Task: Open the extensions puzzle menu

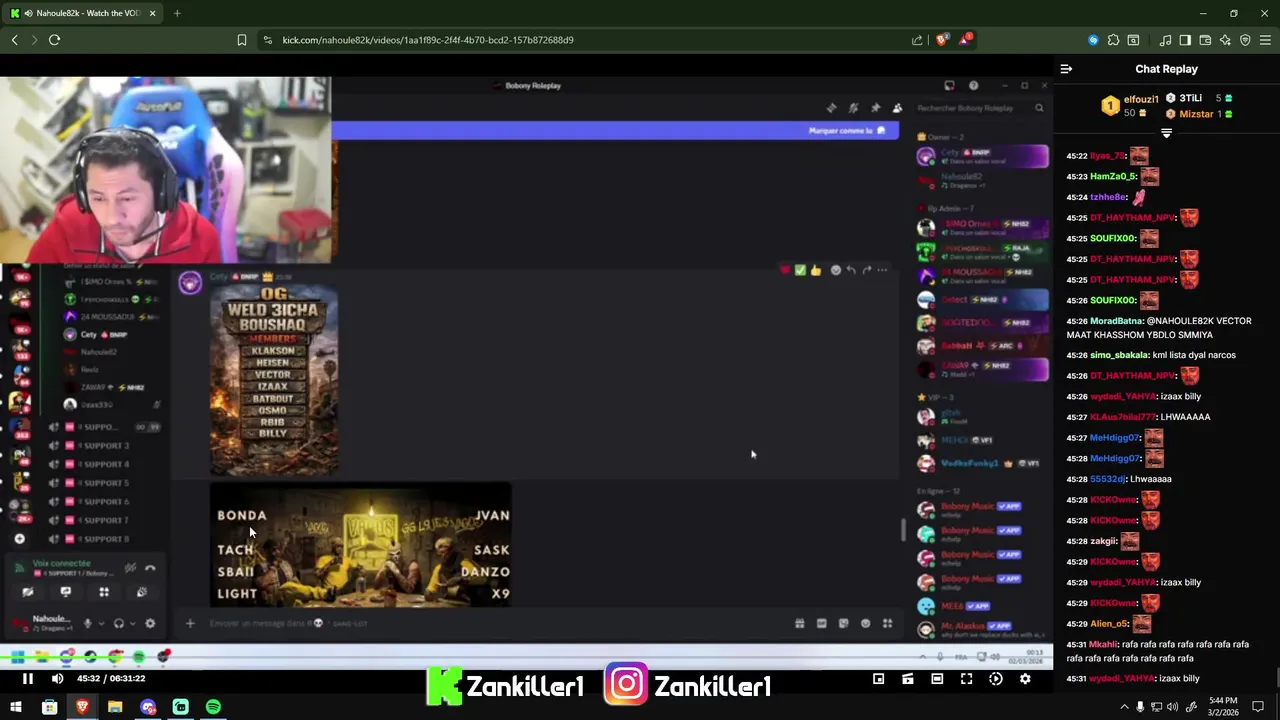Action: [x=1113, y=40]
